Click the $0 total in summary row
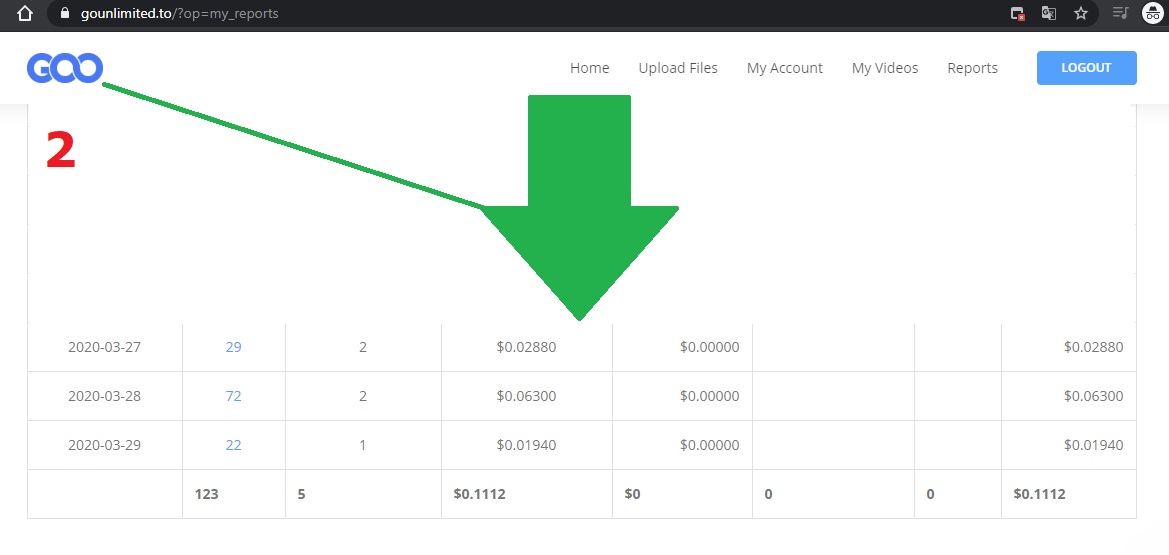 pos(632,494)
